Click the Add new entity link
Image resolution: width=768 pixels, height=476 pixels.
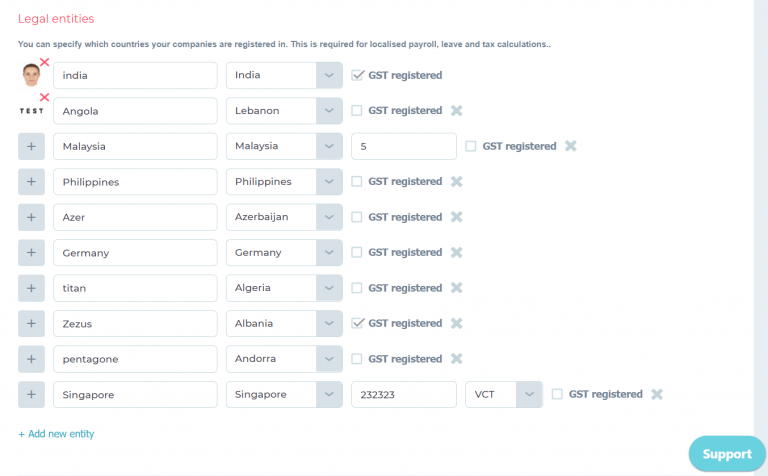[56, 434]
